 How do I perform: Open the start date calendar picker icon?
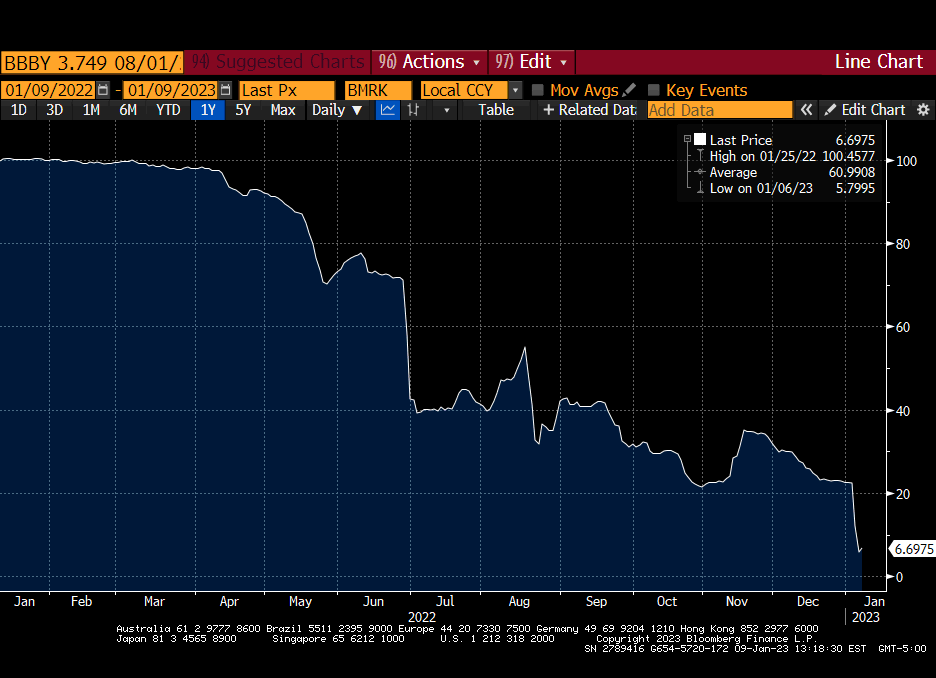click(x=103, y=90)
